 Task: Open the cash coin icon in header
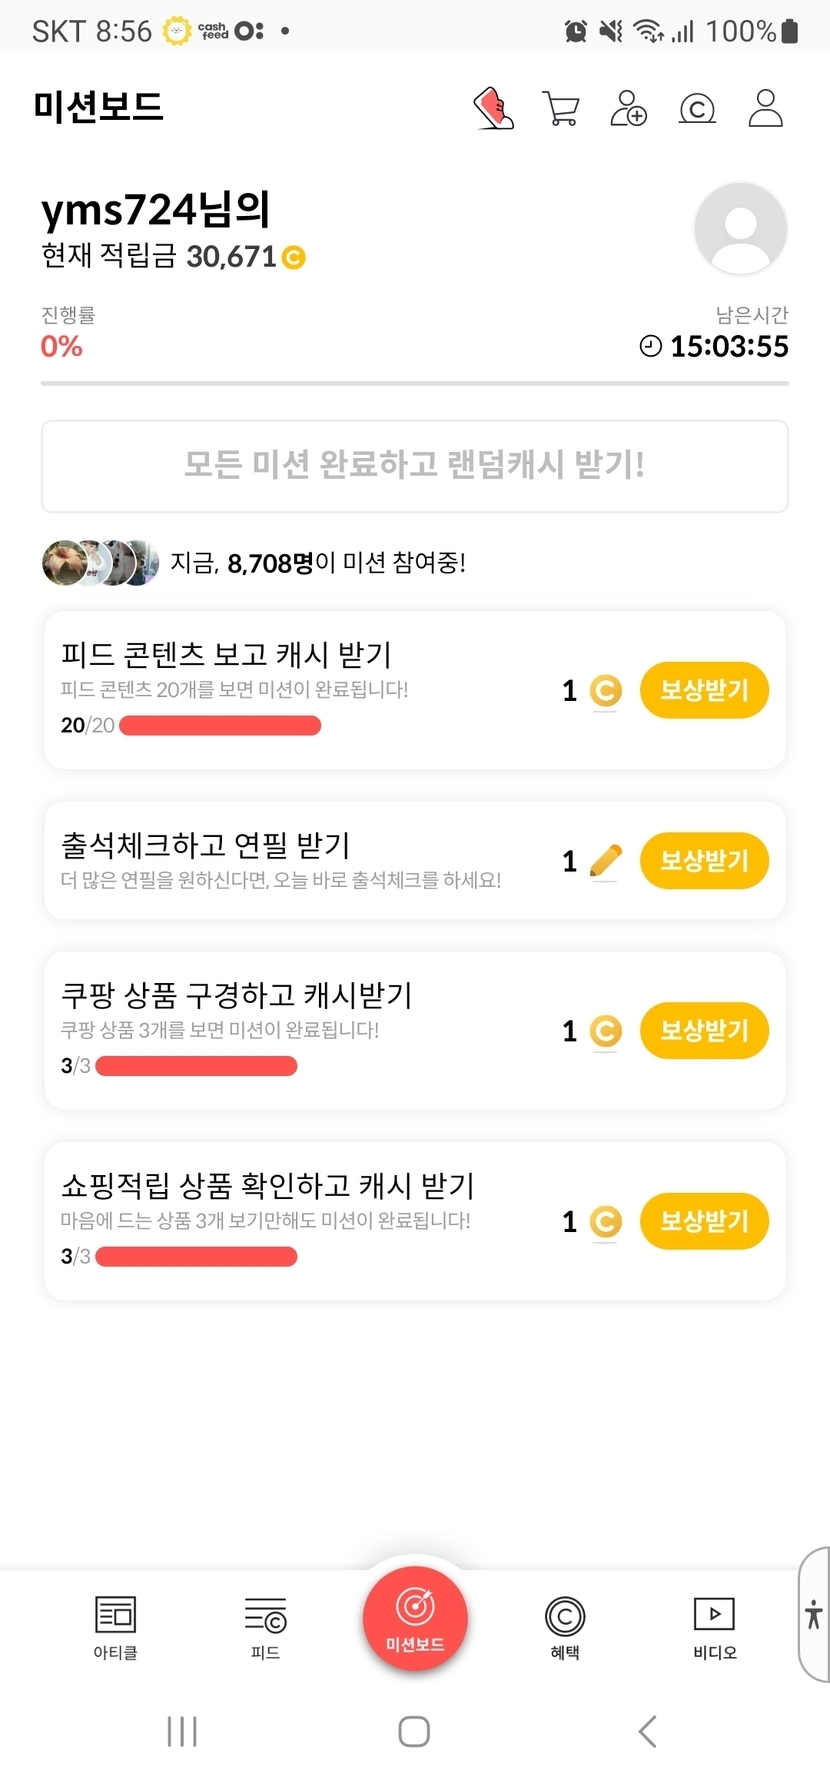click(x=697, y=108)
